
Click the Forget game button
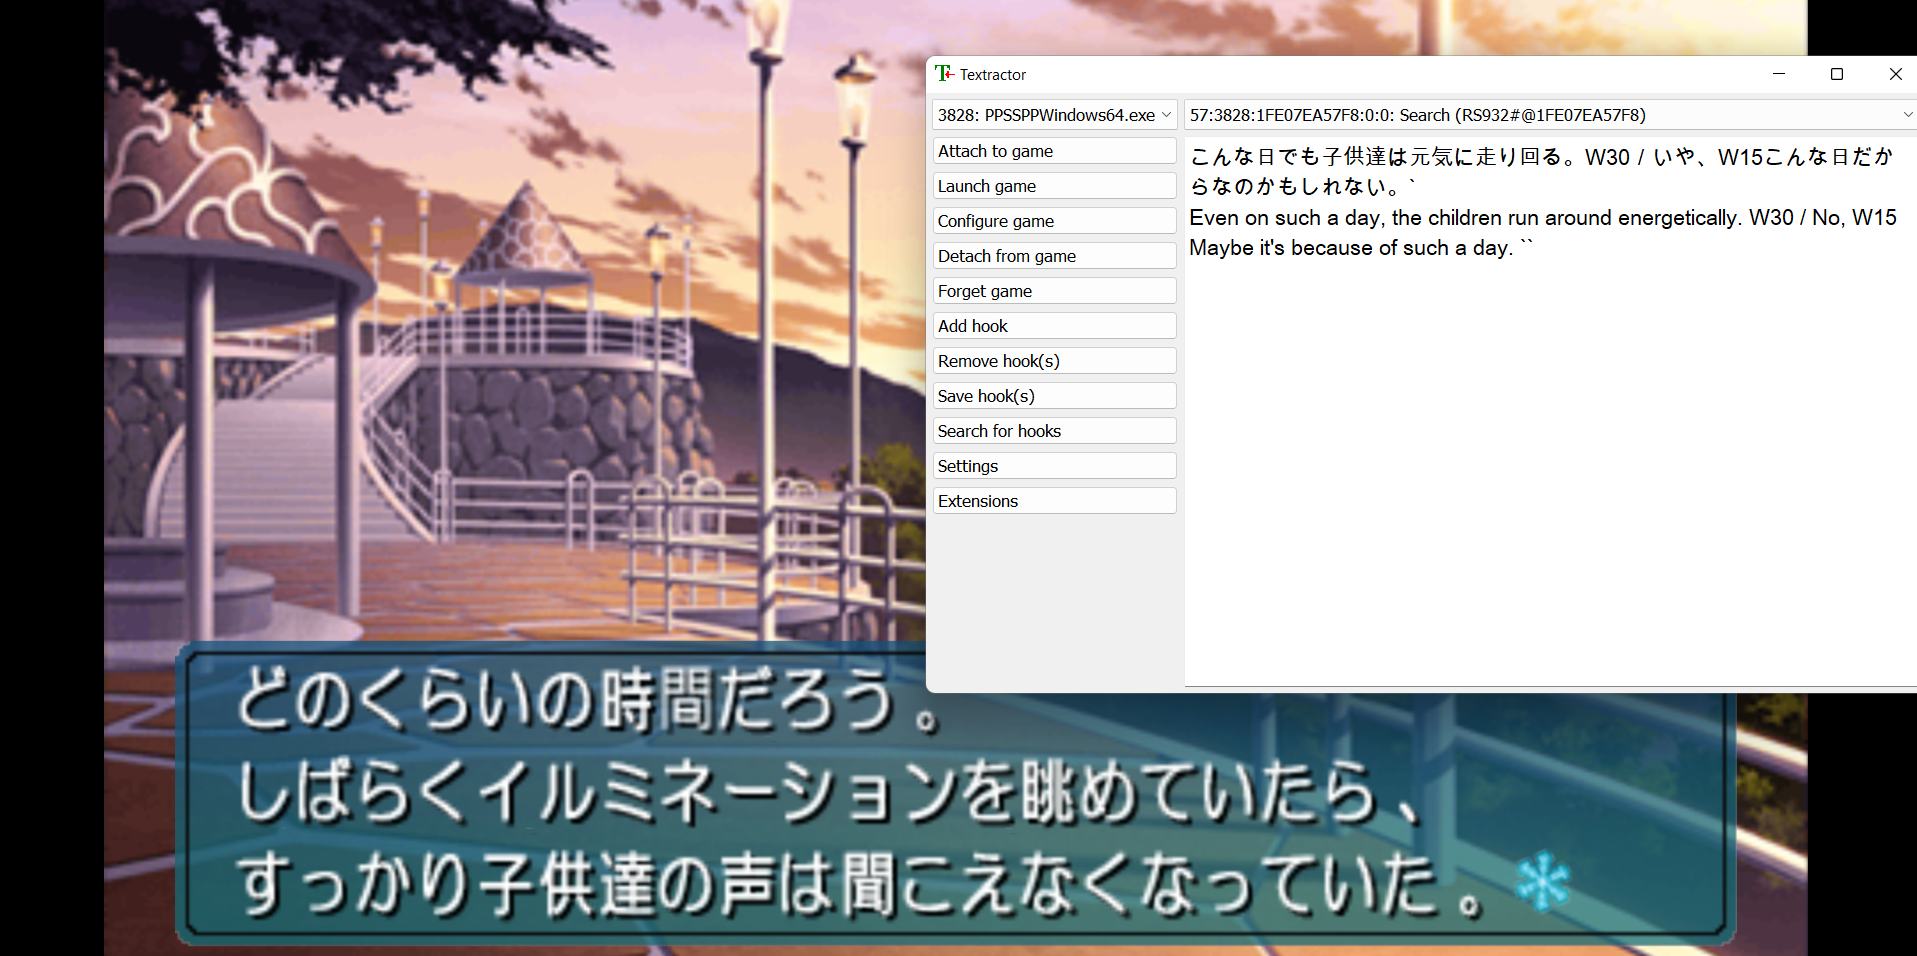pyautogui.click(x=1054, y=290)
